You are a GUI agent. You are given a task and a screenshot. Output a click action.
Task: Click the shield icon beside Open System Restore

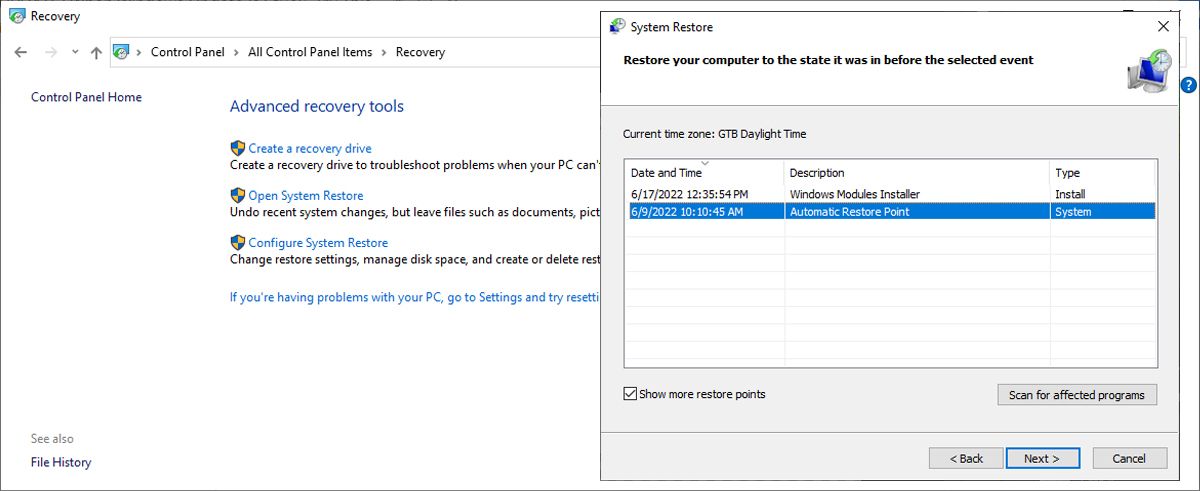point(238,195)
